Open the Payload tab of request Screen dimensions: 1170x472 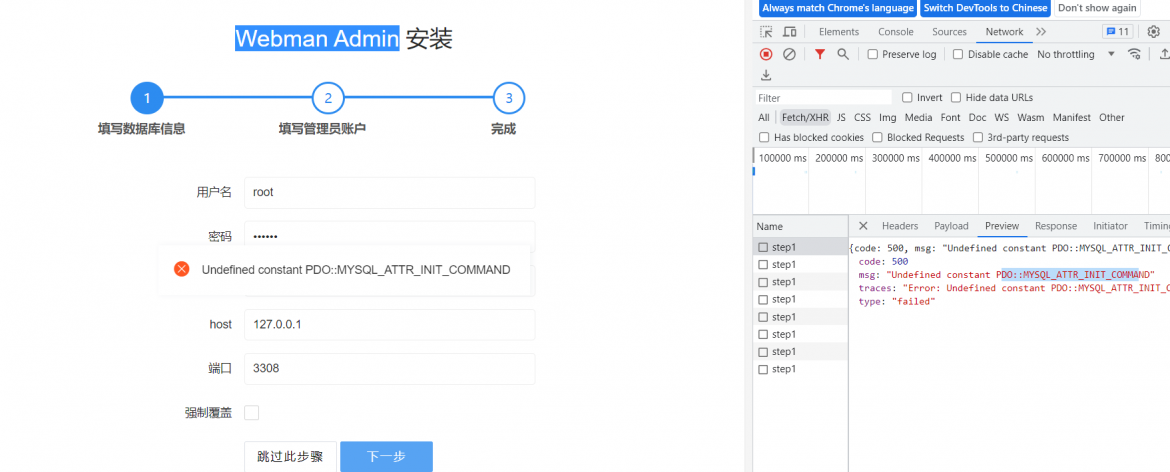[951, 226]
